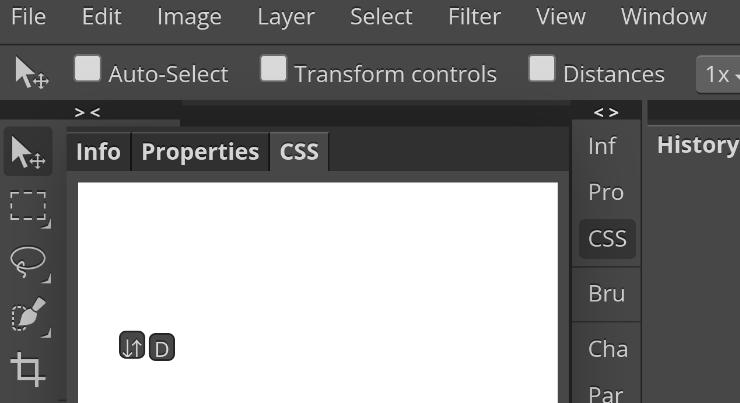The image size is (740, 403).
Task: Select the Object Selection tool
Action: click(28, 316)
